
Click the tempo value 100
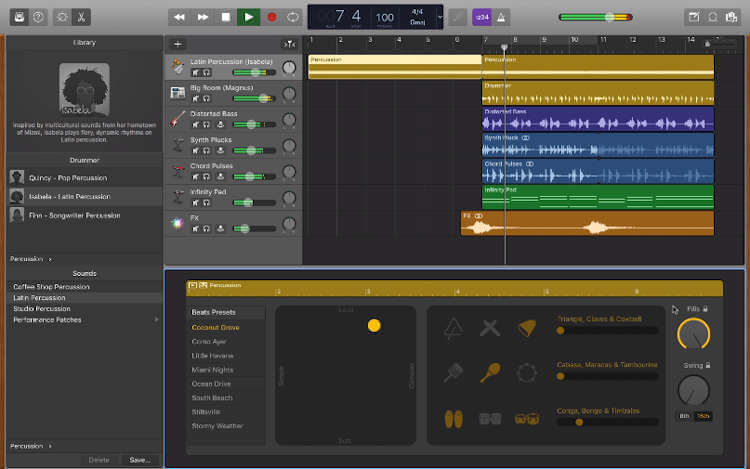pos(385,18)
